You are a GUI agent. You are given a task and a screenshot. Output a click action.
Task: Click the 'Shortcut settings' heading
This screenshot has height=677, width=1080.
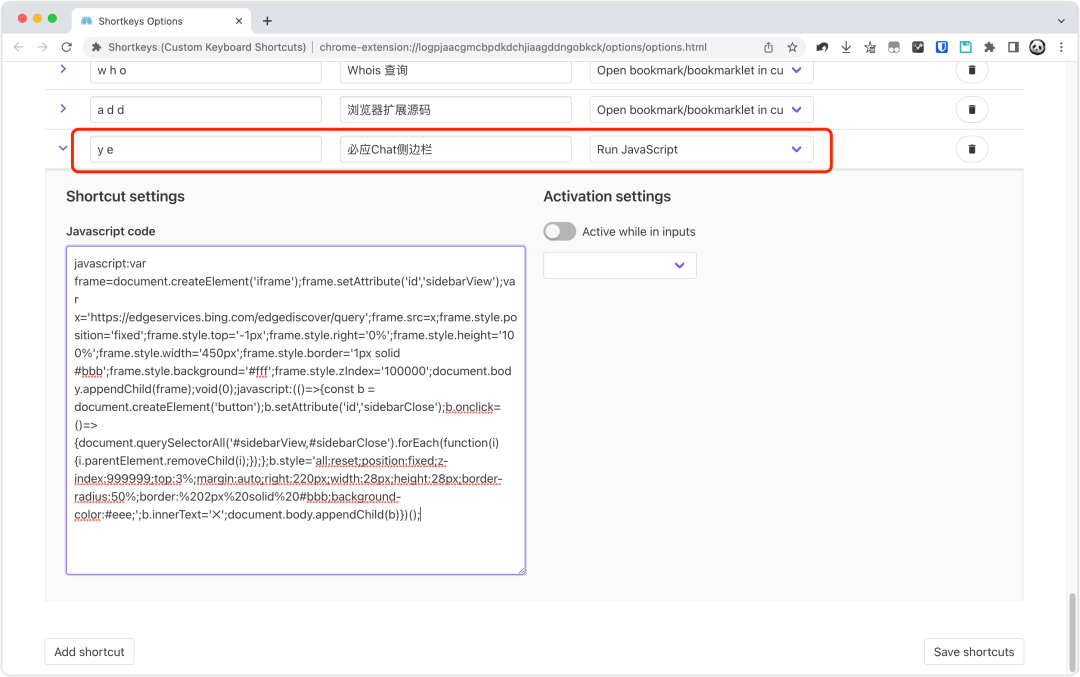(x=125, y=196)
